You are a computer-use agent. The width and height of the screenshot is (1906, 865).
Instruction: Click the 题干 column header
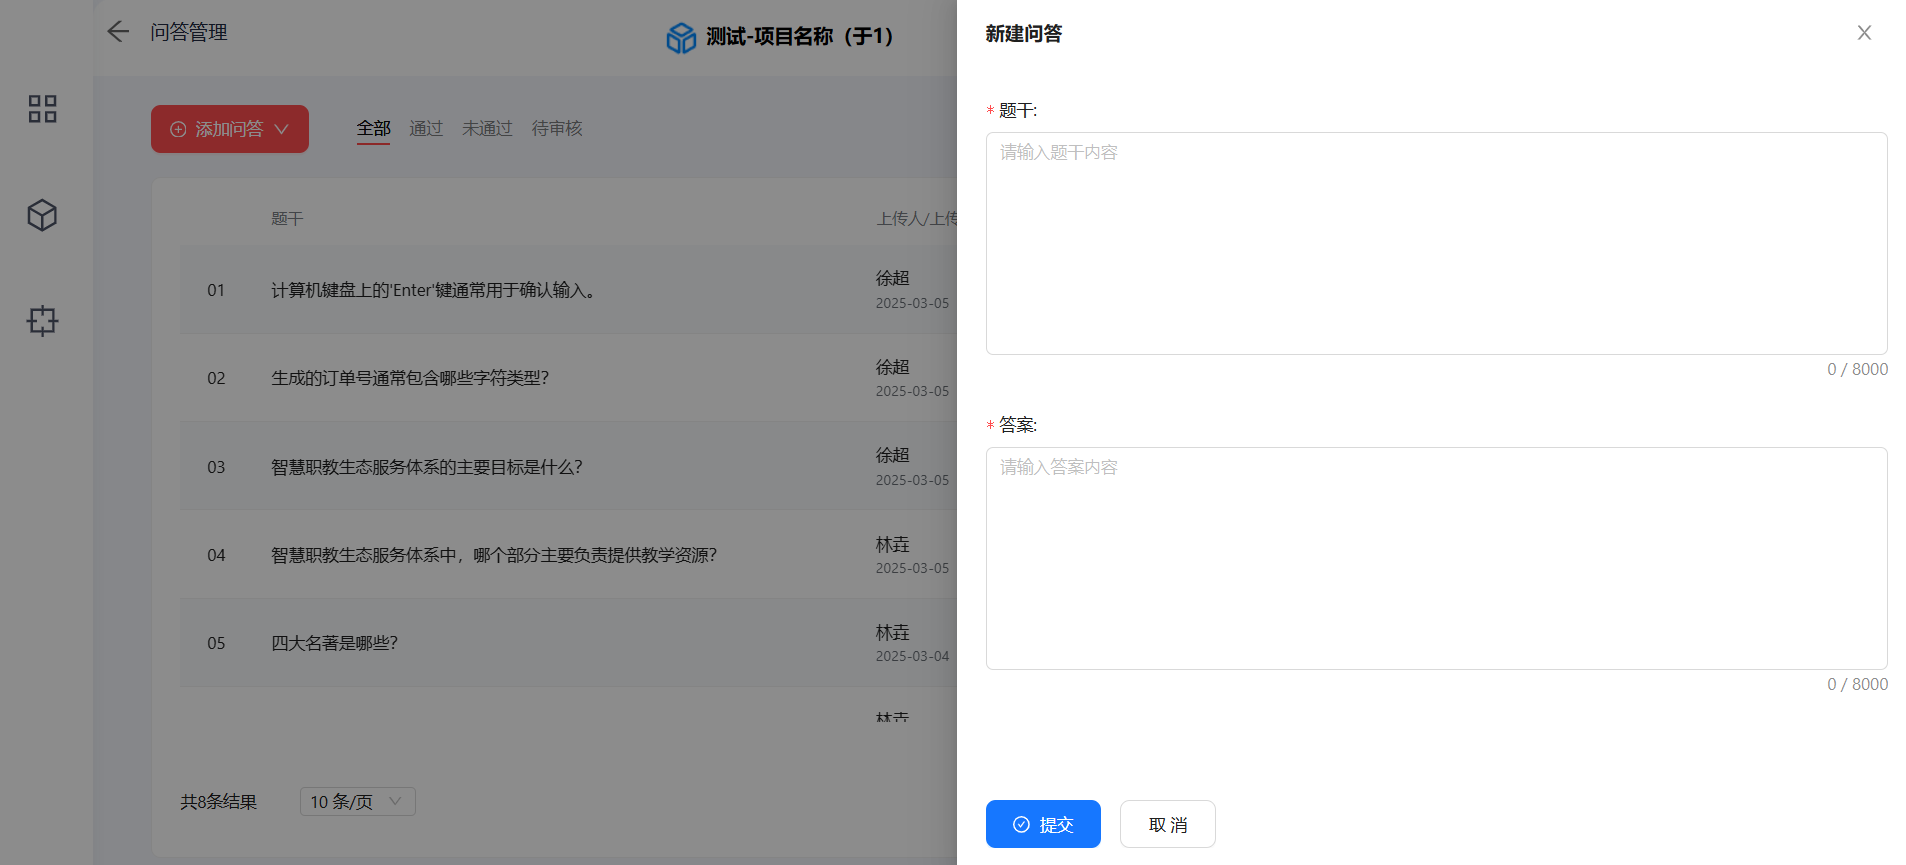tap(287, 218)
